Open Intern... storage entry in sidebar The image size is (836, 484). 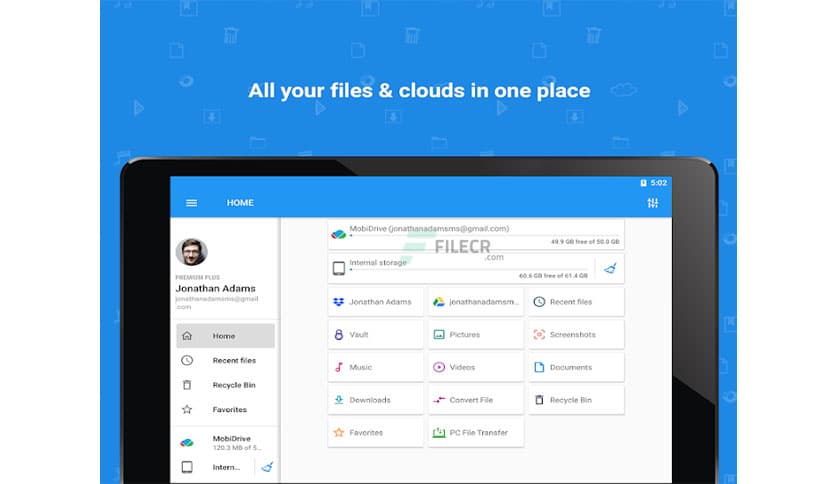click(x=215, y=467)
